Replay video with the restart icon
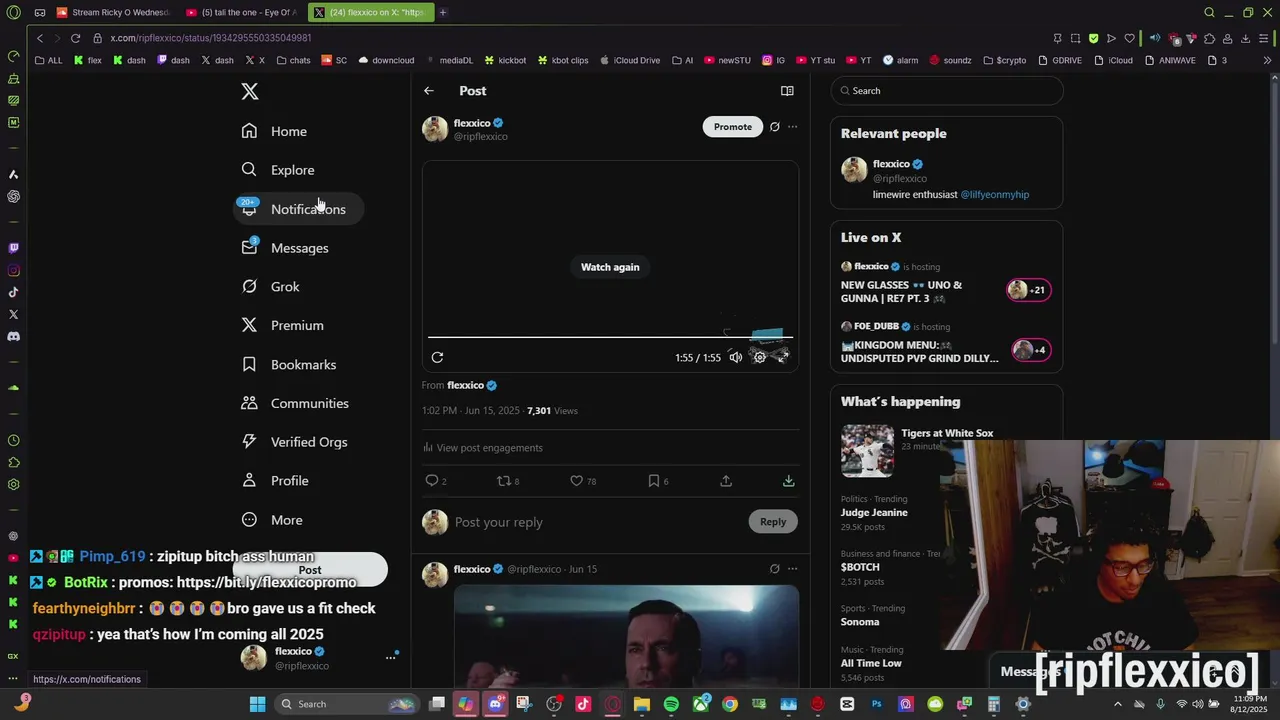This screenshot has width=1280, height=720. (x=437, y=357)
